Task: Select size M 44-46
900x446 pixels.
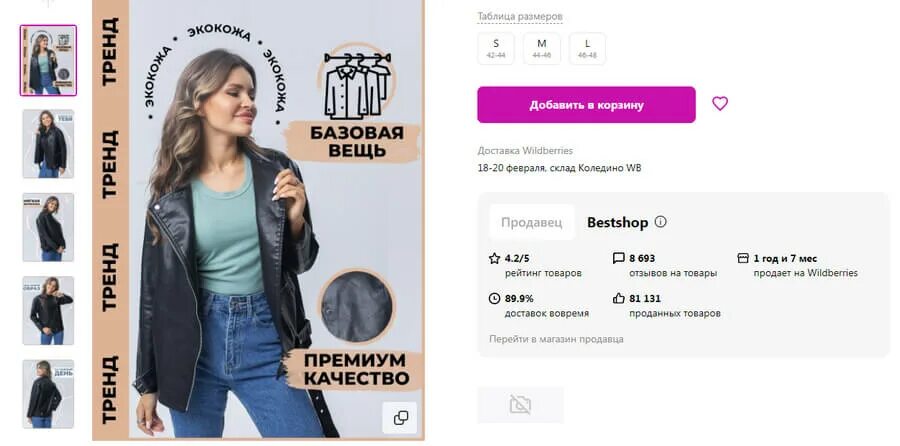Action: (x=542, y=48)
